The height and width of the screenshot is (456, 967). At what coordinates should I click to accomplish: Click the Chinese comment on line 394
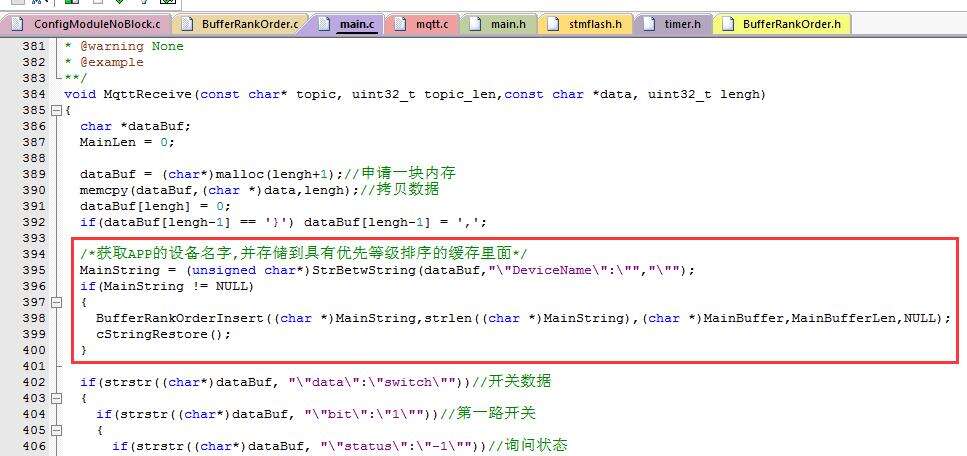[303, 254]
